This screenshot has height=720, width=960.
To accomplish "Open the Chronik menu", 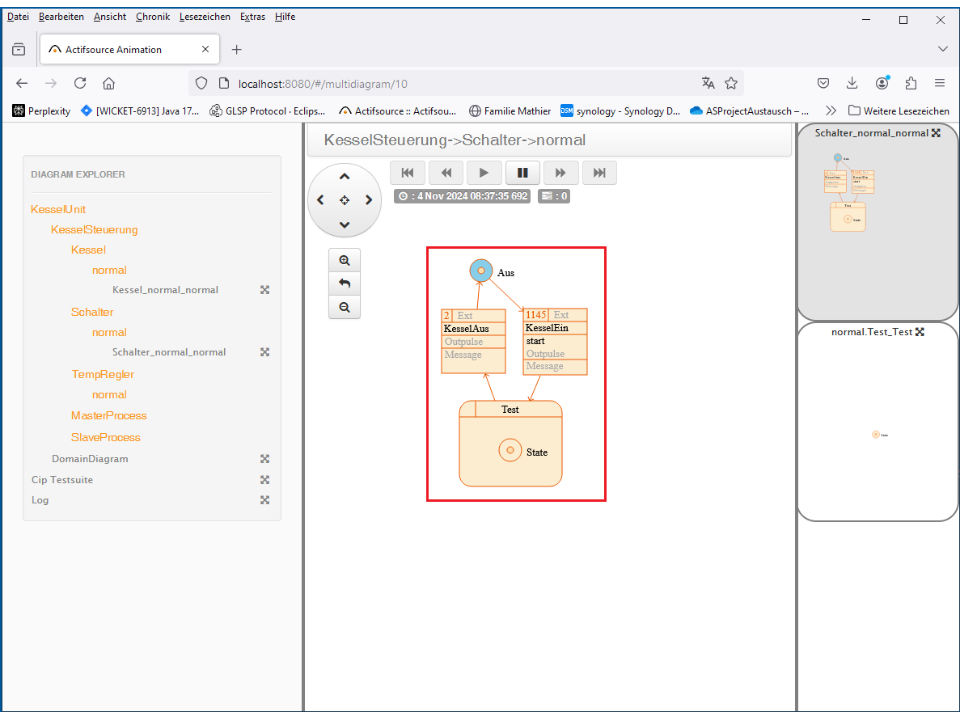I will [x=153, y=17].
